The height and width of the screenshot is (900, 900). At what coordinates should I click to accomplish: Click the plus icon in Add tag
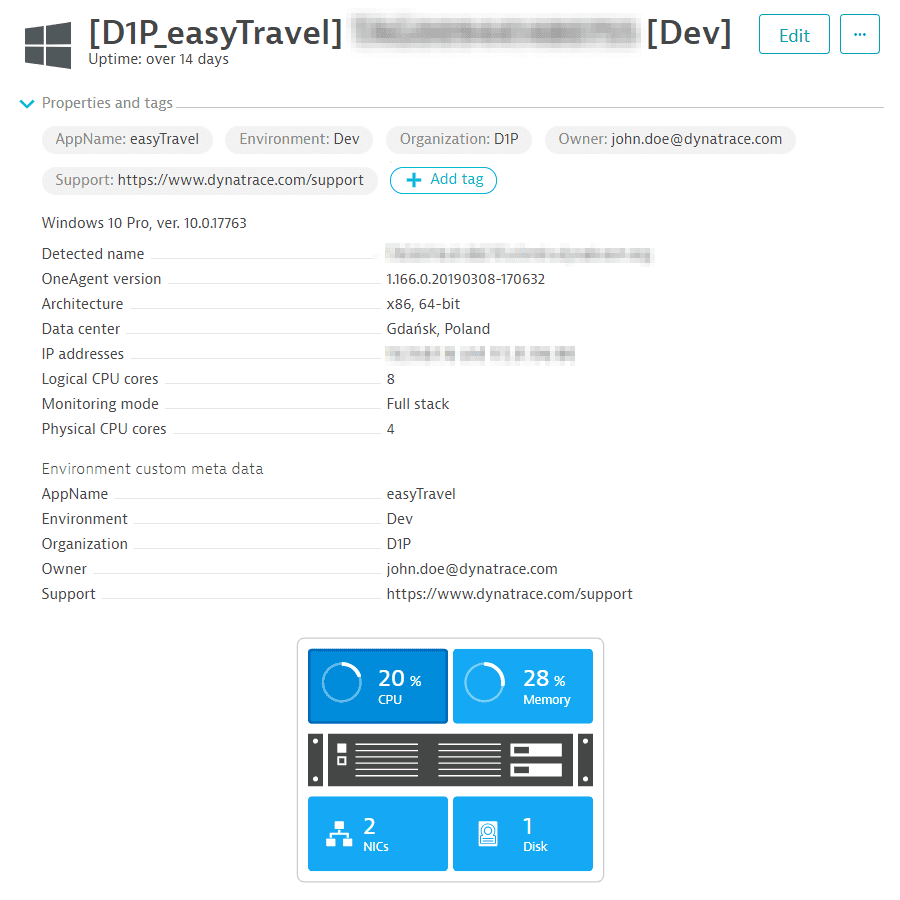(x=413, y=180)
